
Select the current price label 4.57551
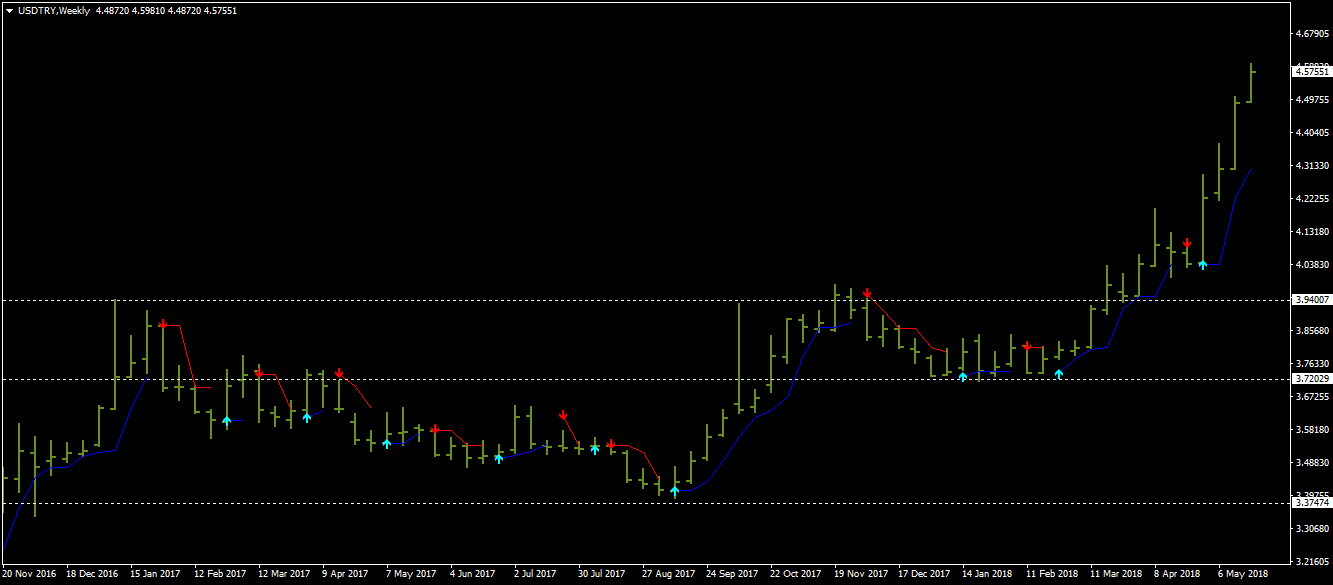(x=1312, y=72)
